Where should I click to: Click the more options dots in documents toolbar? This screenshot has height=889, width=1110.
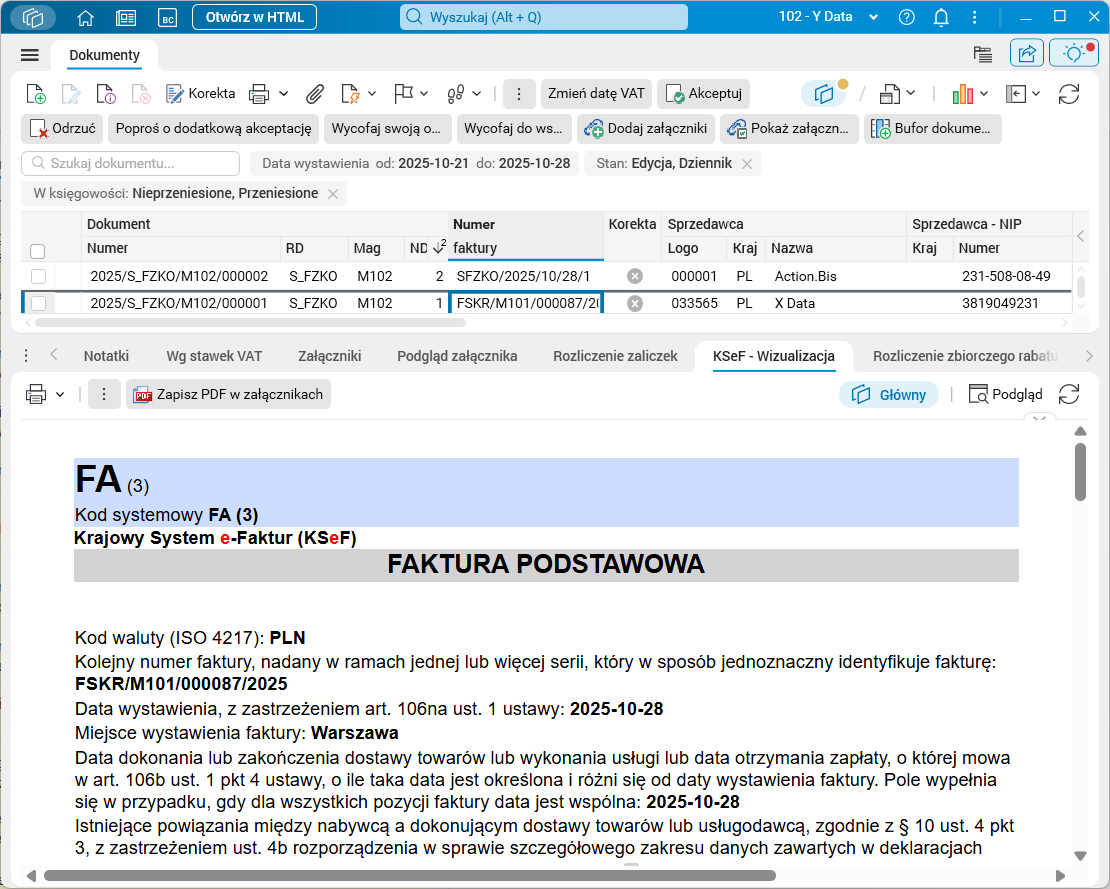pos(519,93)
